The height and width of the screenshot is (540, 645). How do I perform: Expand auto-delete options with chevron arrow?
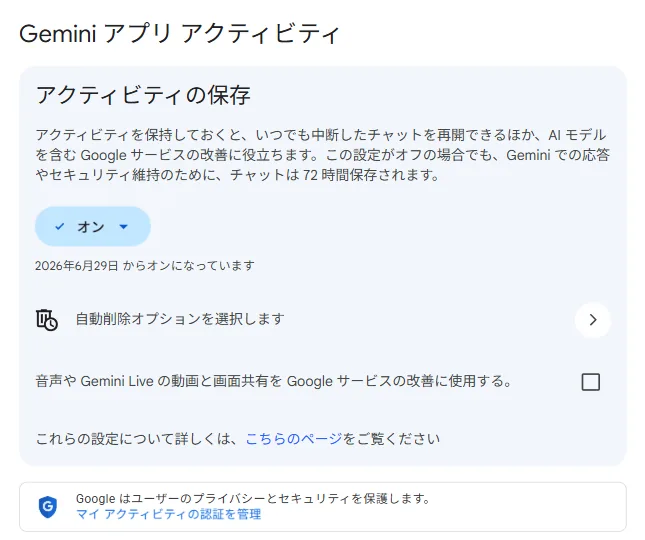point(593,320)
